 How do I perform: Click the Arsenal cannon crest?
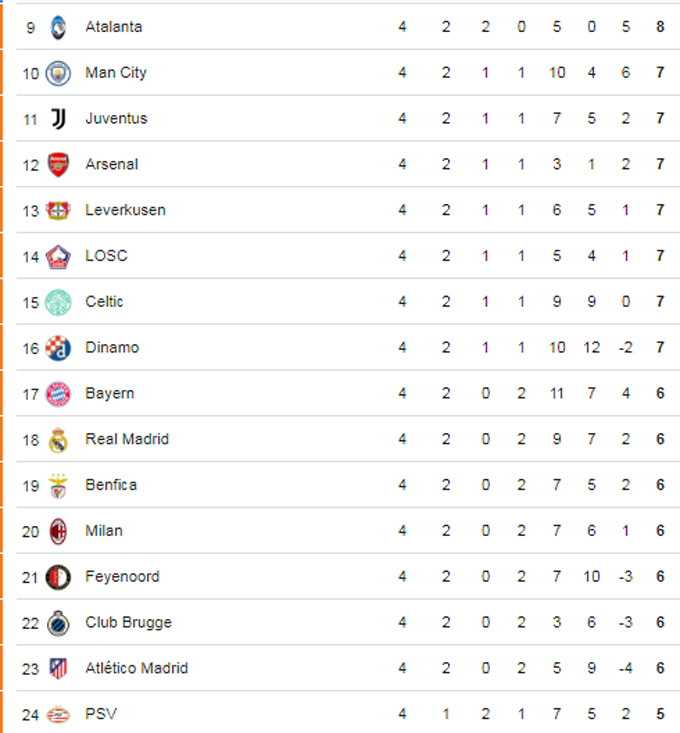click(58, 165)
